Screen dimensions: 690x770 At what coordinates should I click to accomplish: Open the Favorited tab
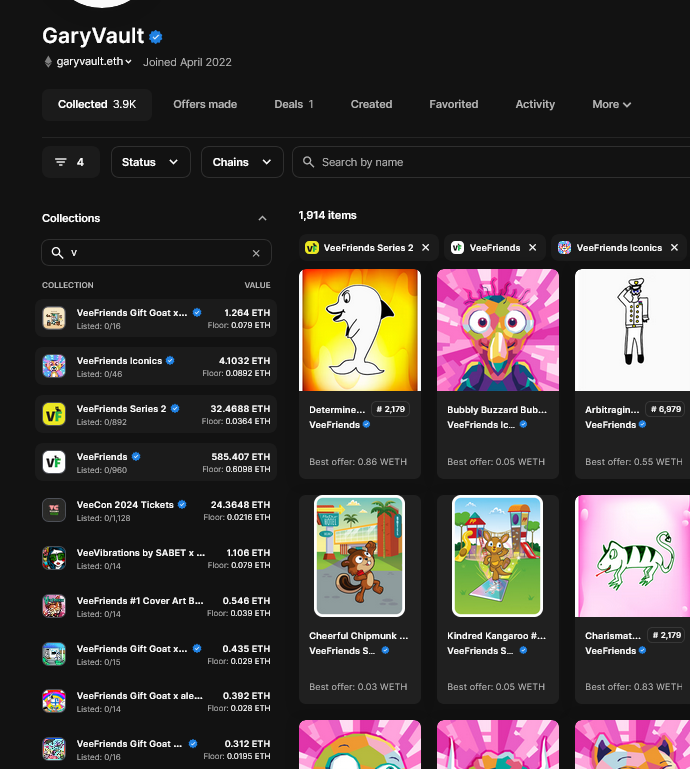[454, 105]
